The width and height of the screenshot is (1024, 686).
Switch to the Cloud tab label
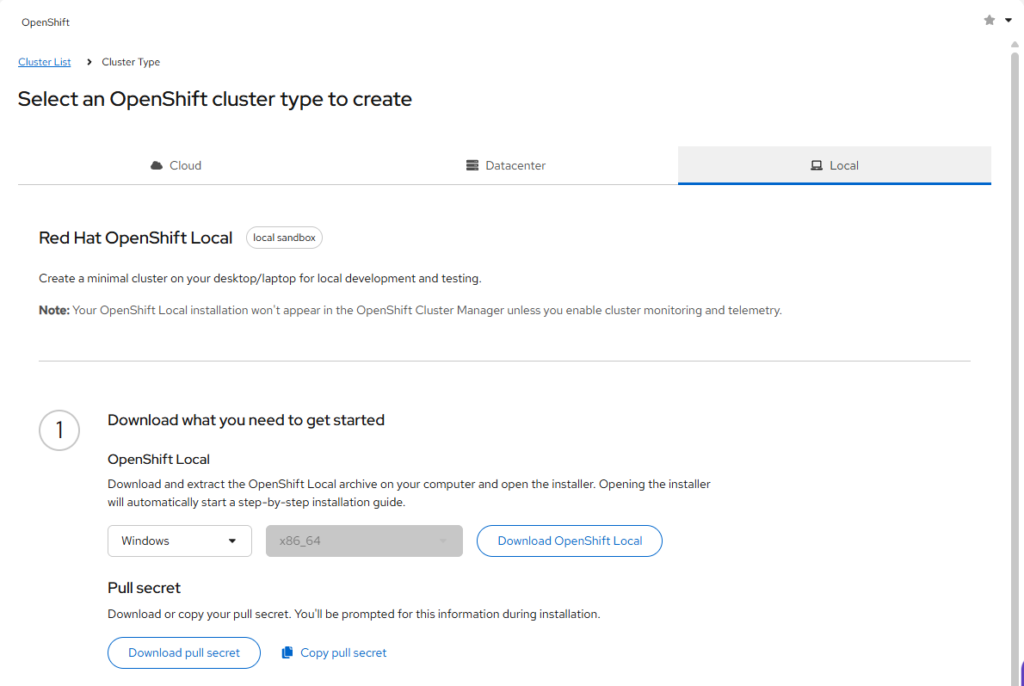[185, 166]
